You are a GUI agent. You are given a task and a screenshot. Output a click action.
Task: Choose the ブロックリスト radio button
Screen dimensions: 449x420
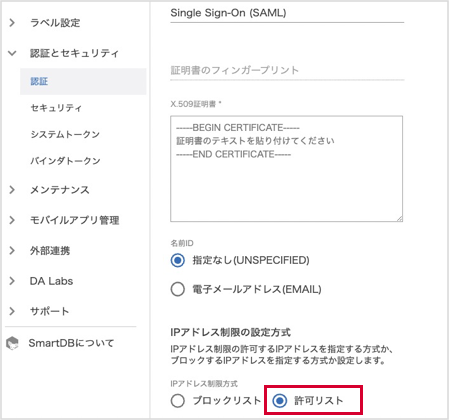point(178,400)
